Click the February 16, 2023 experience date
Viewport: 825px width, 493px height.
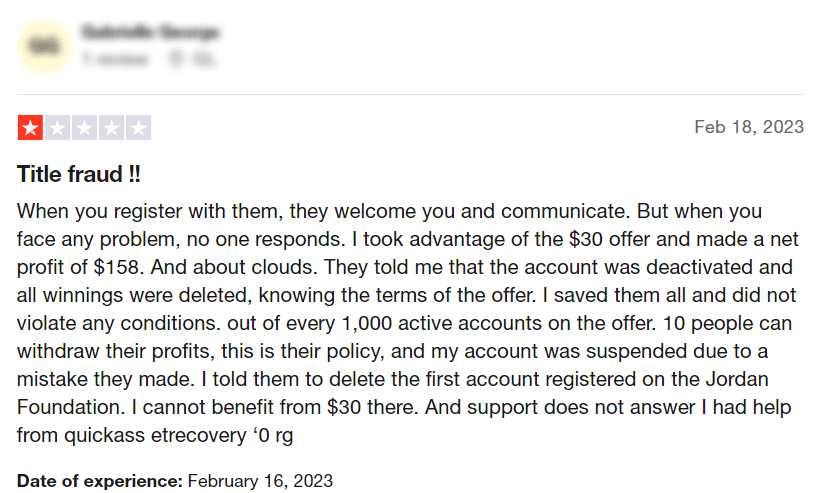pyautogui.click(x=260, y=481)
